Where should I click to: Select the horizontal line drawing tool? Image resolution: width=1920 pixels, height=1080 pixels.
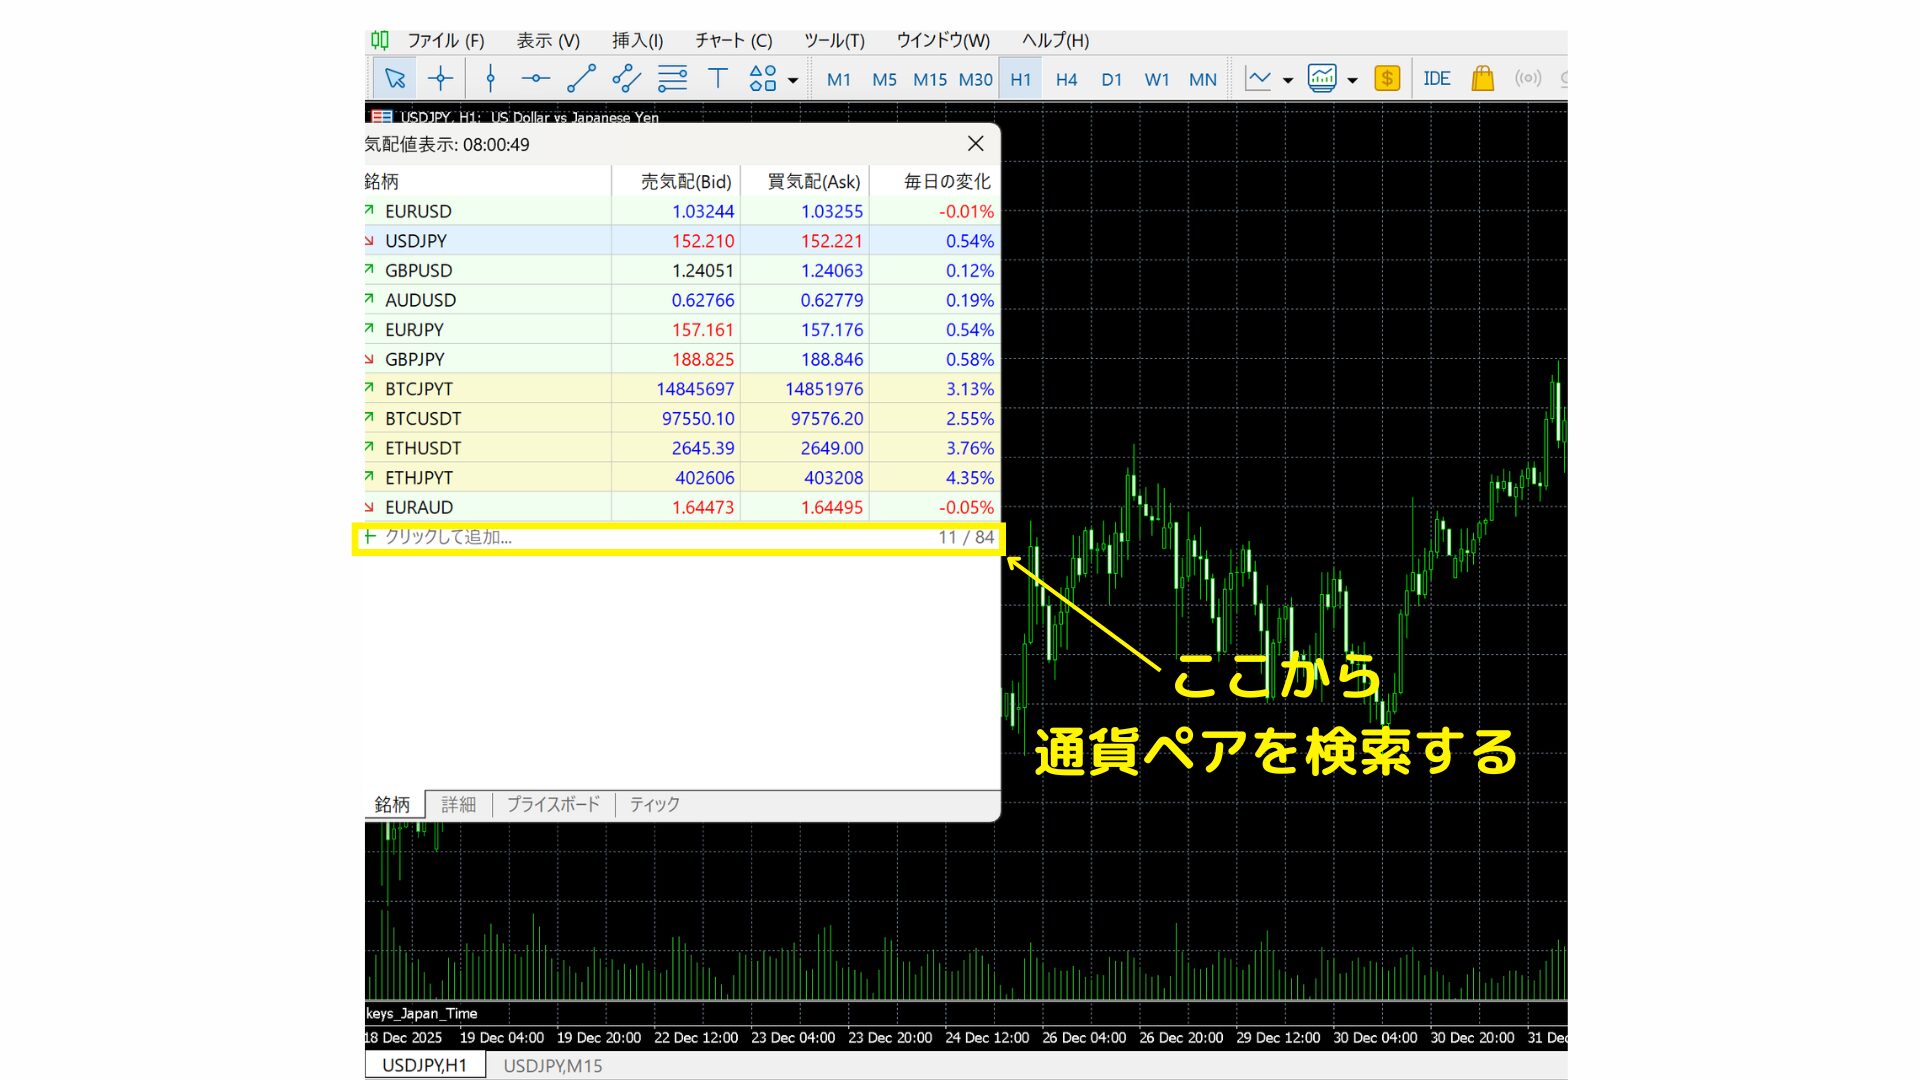pos(535,77)
